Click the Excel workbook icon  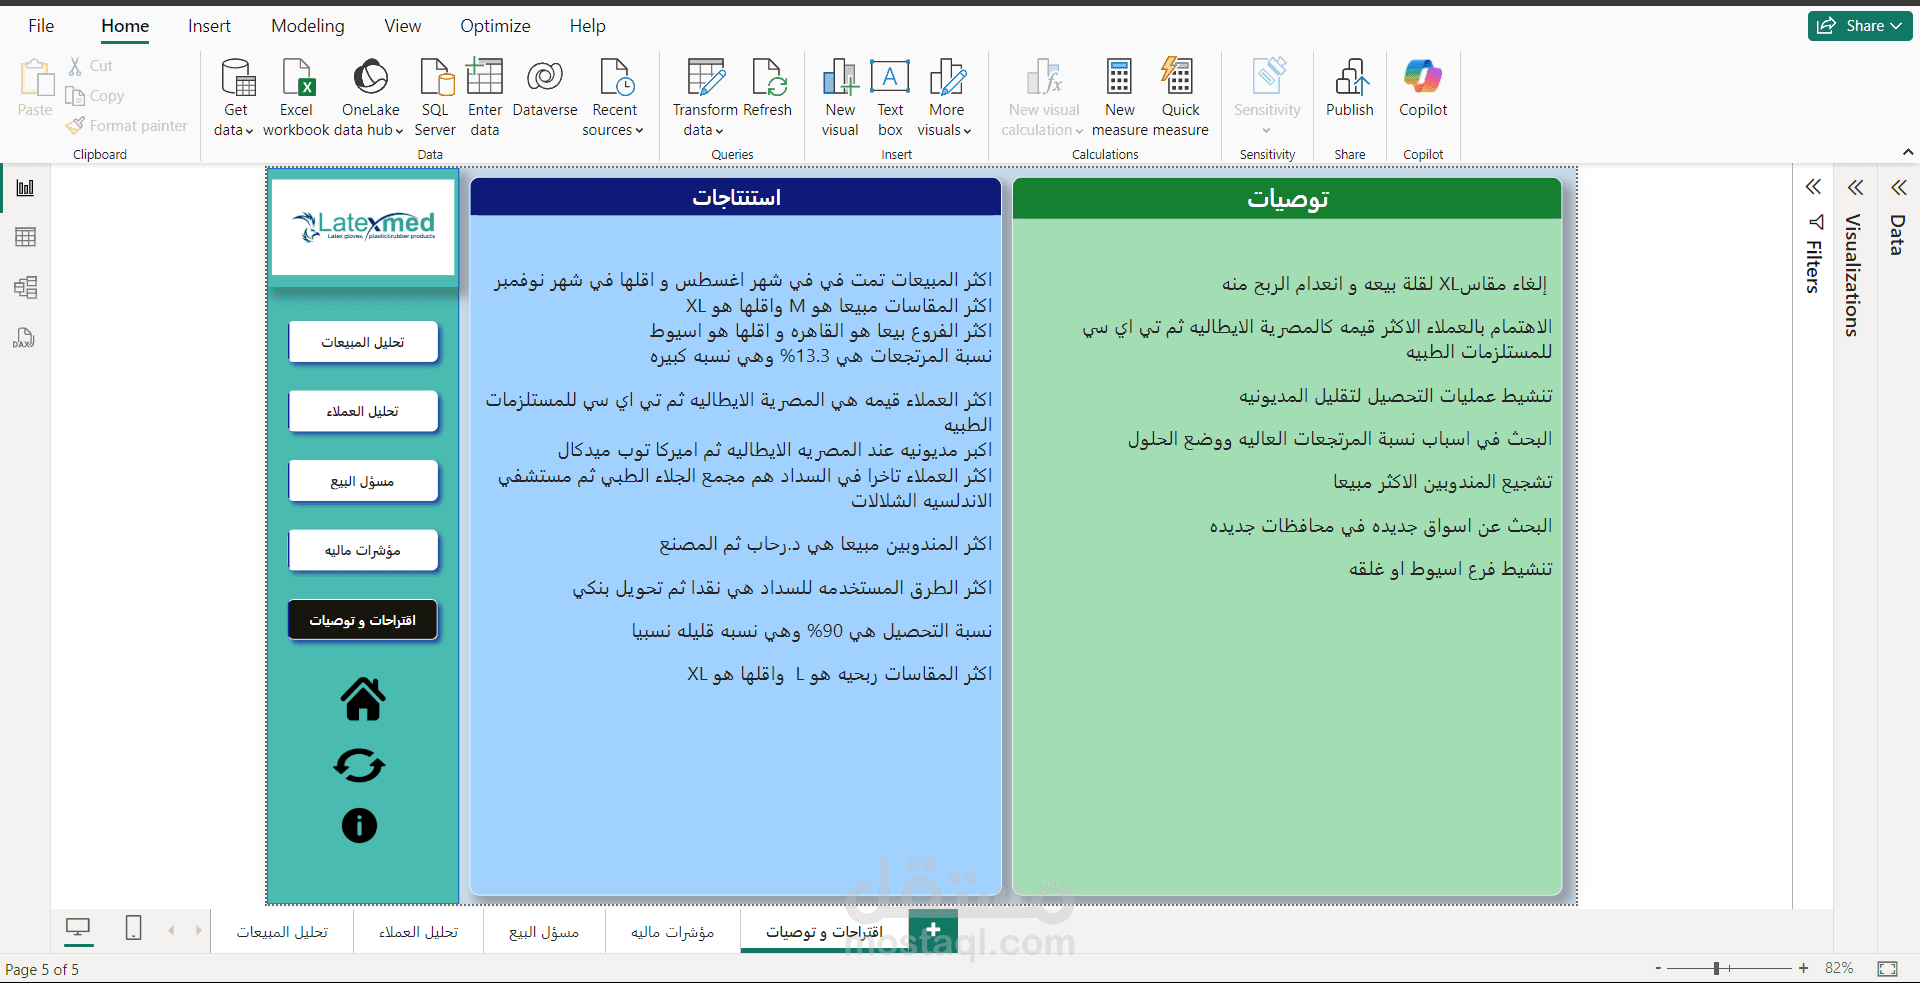pyautogui.click(x=297, y=77)
